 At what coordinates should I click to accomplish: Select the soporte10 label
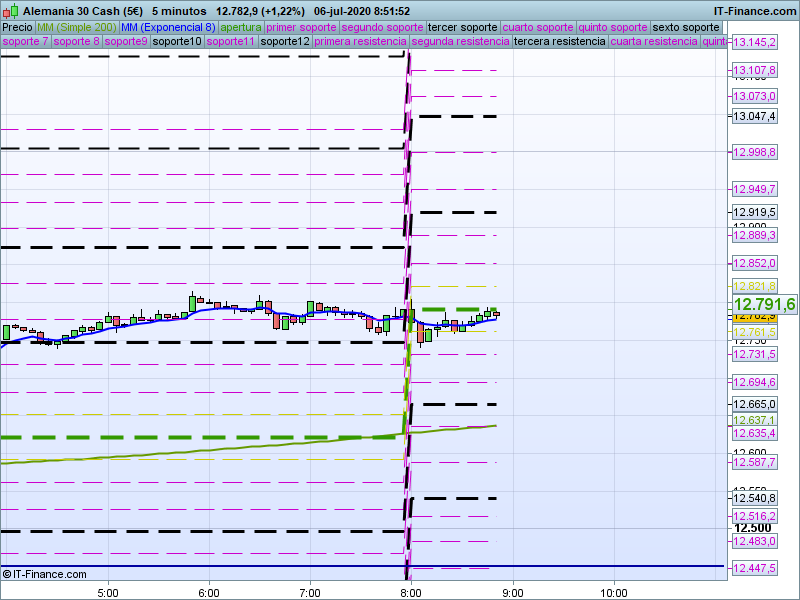(x=176, y=42)
